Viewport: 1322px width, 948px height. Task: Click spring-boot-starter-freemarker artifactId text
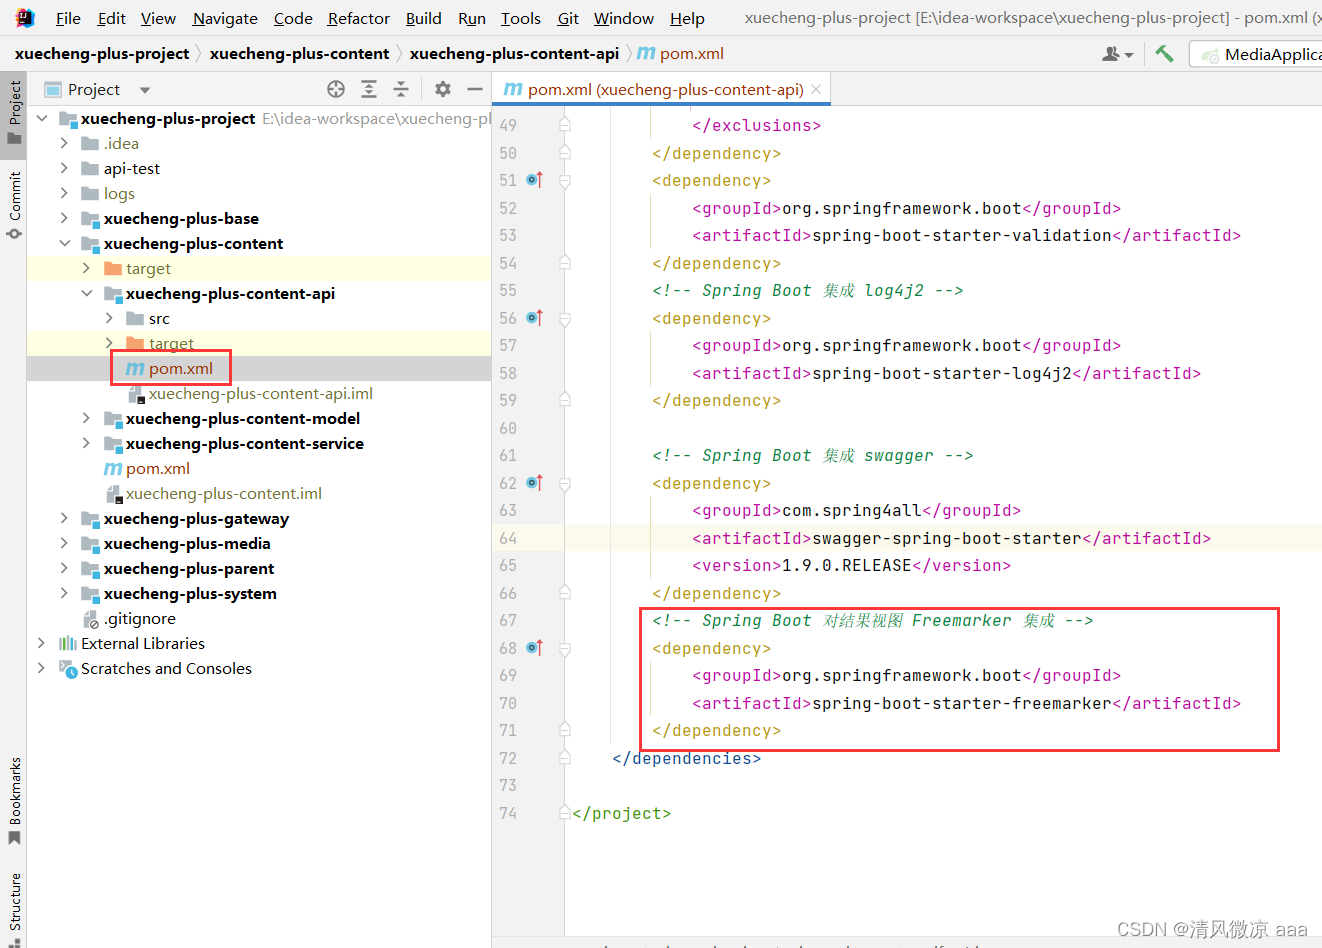[961, 703]
